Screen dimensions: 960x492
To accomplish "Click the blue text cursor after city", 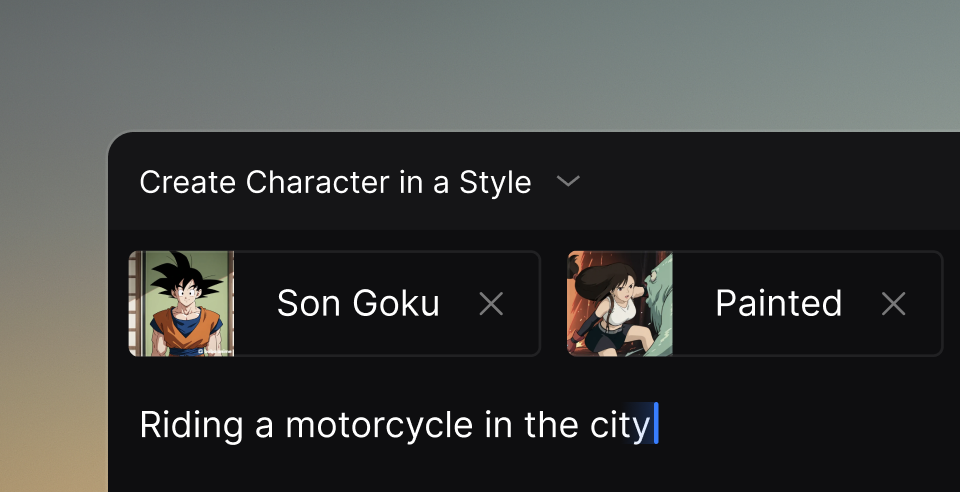I will [656, 424].
